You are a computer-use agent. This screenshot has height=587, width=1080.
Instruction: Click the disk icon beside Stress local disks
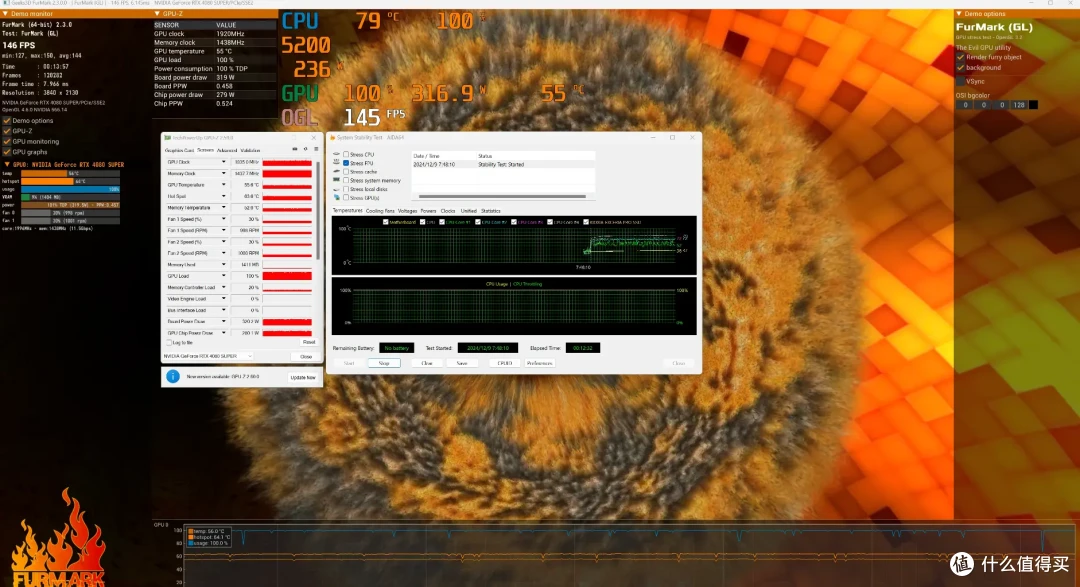click(337, 189)
